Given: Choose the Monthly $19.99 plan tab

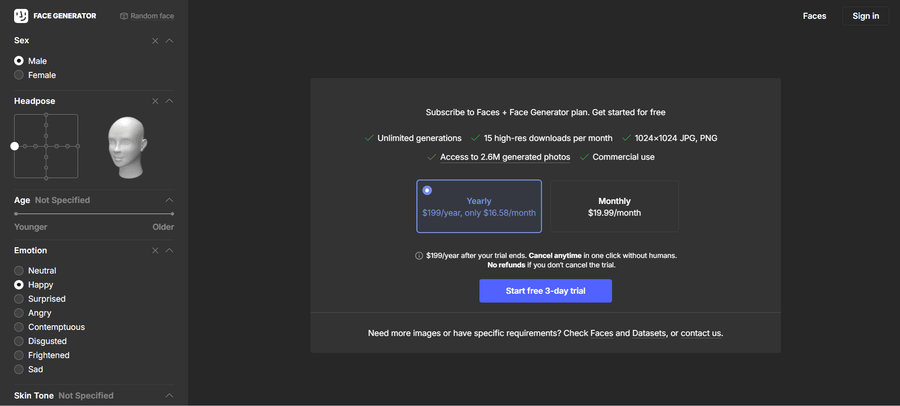Looking at the screenshot, I should tap(614, 207).
